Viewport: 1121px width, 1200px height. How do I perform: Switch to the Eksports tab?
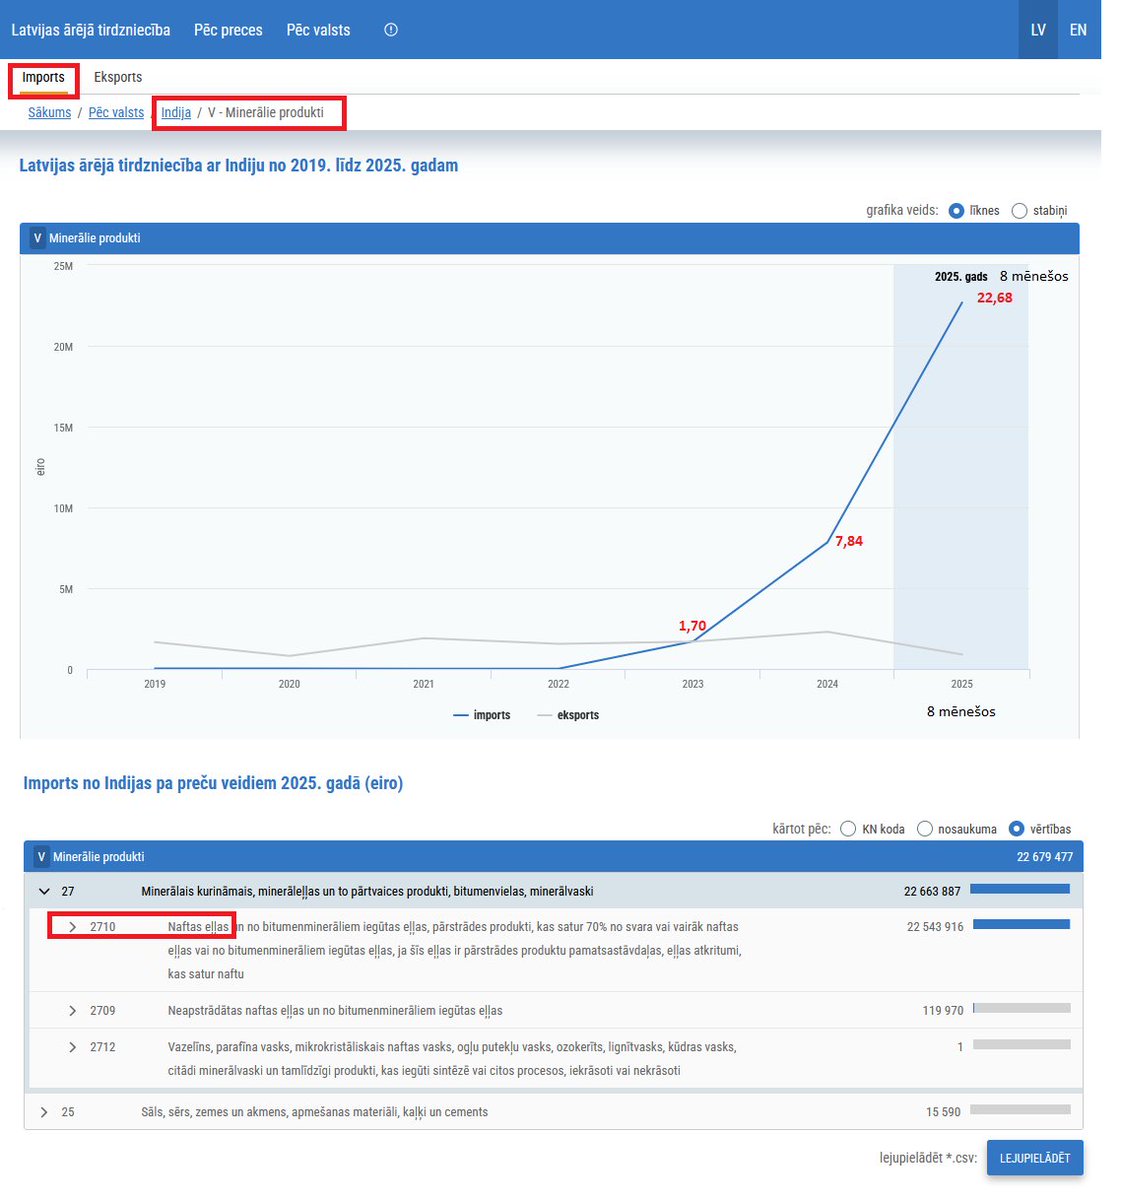tap(118, 77)
